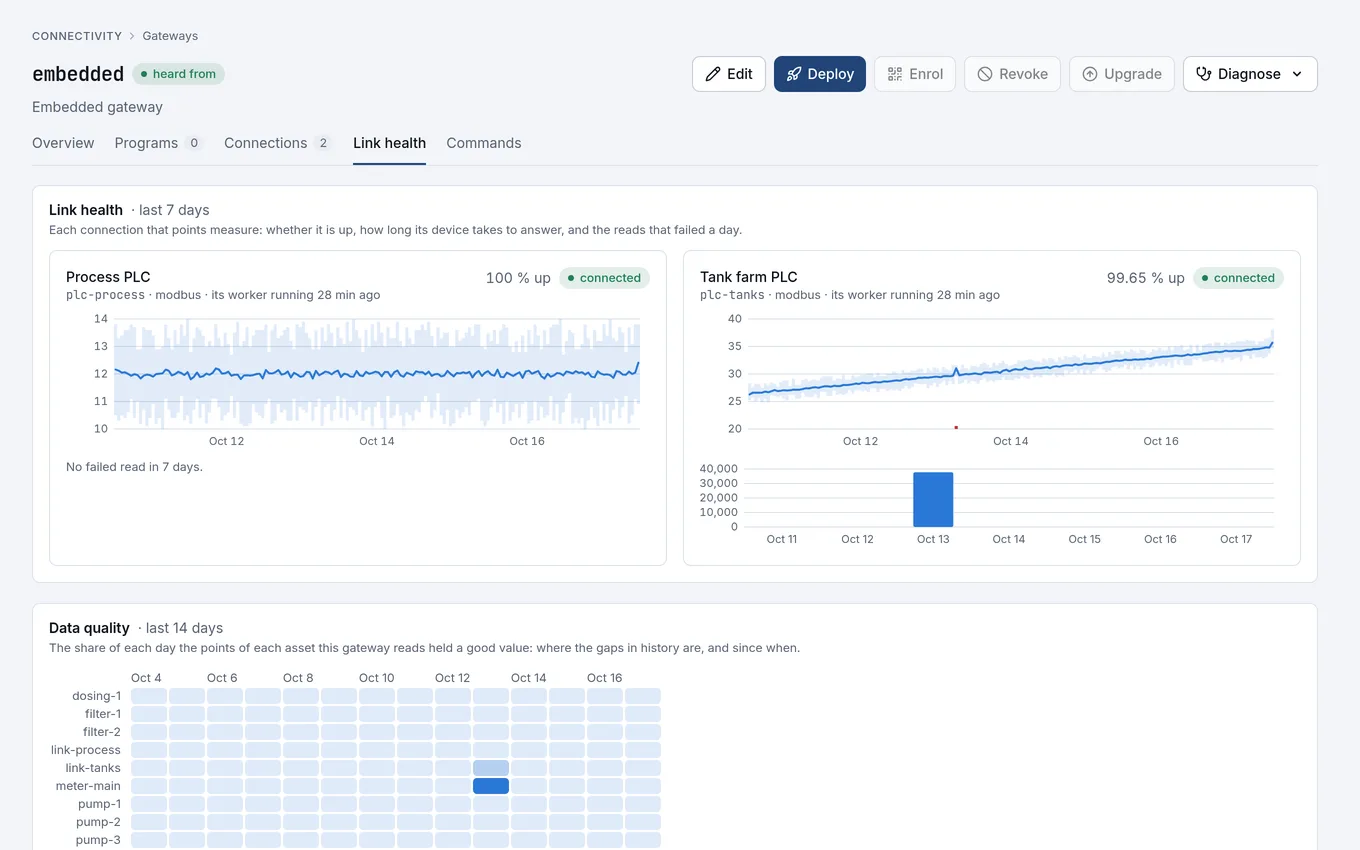Click the 'plc-tanks' identifier text
The width and height of the screenshot is (1360, 850).
point(732,295)
